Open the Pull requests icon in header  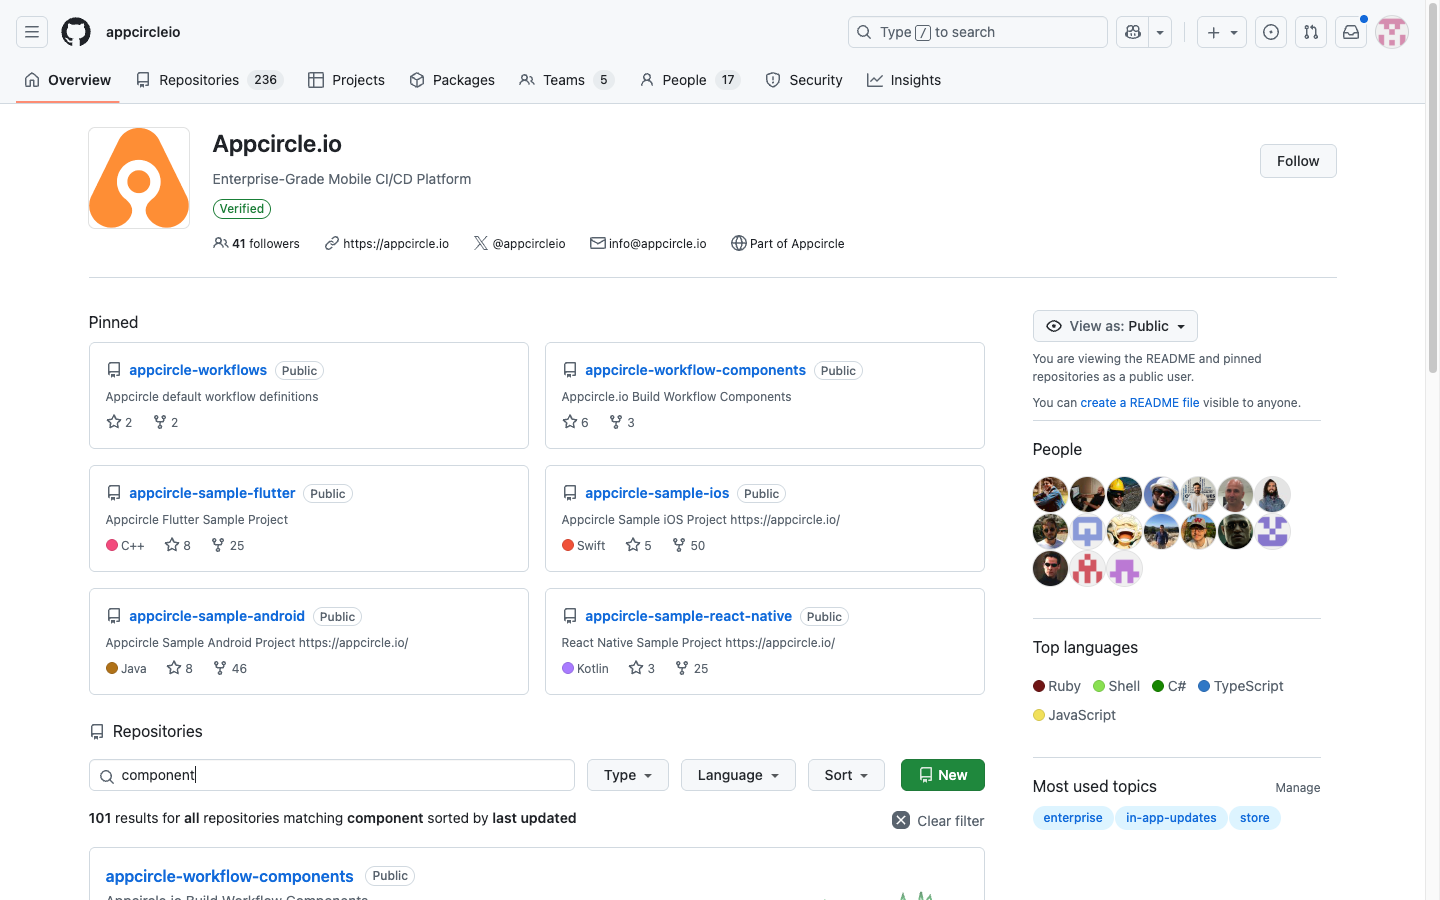pyautogui.click(x=1311, y=32)
